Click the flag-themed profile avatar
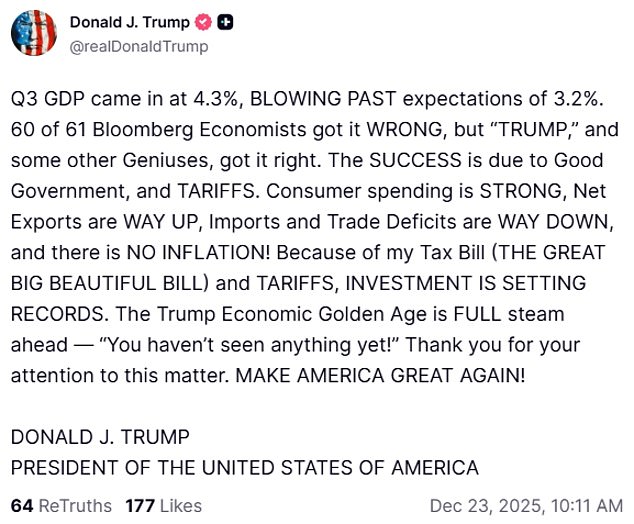Viewport: 634px width, 524px height. (34, 33)
